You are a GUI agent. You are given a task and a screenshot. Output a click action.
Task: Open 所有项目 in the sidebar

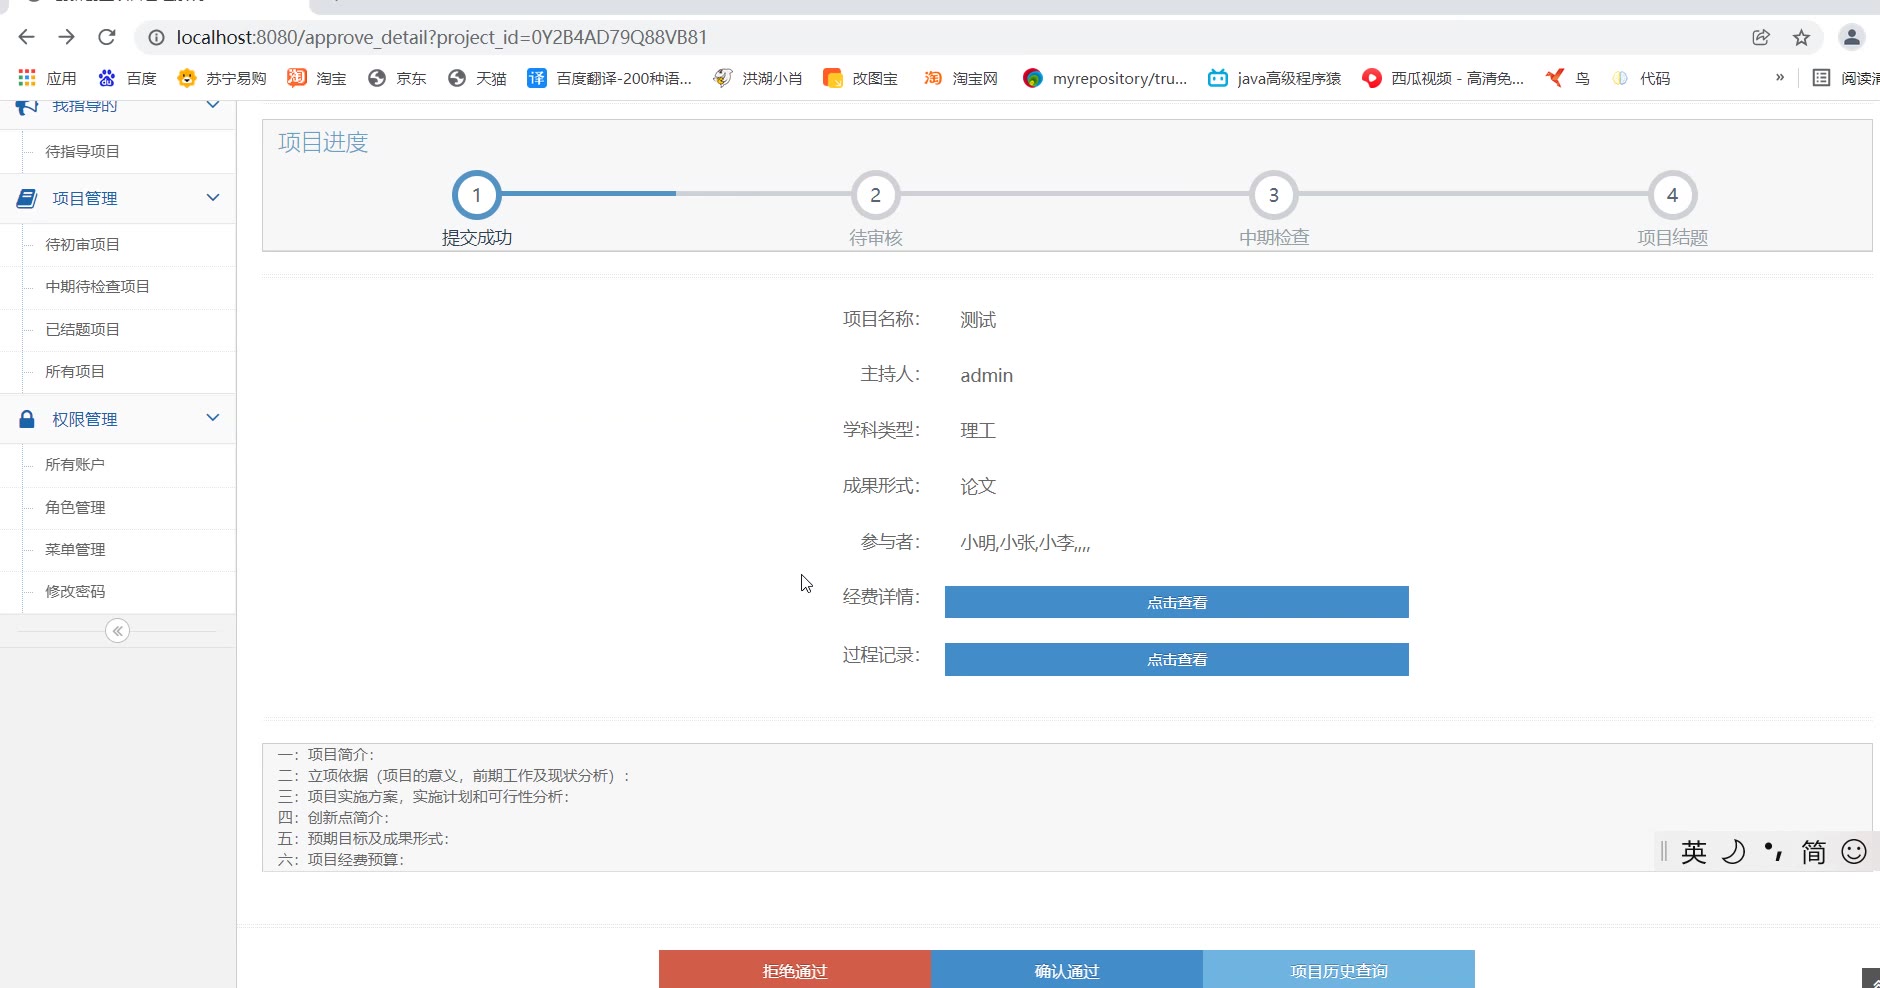pos(75,372)
